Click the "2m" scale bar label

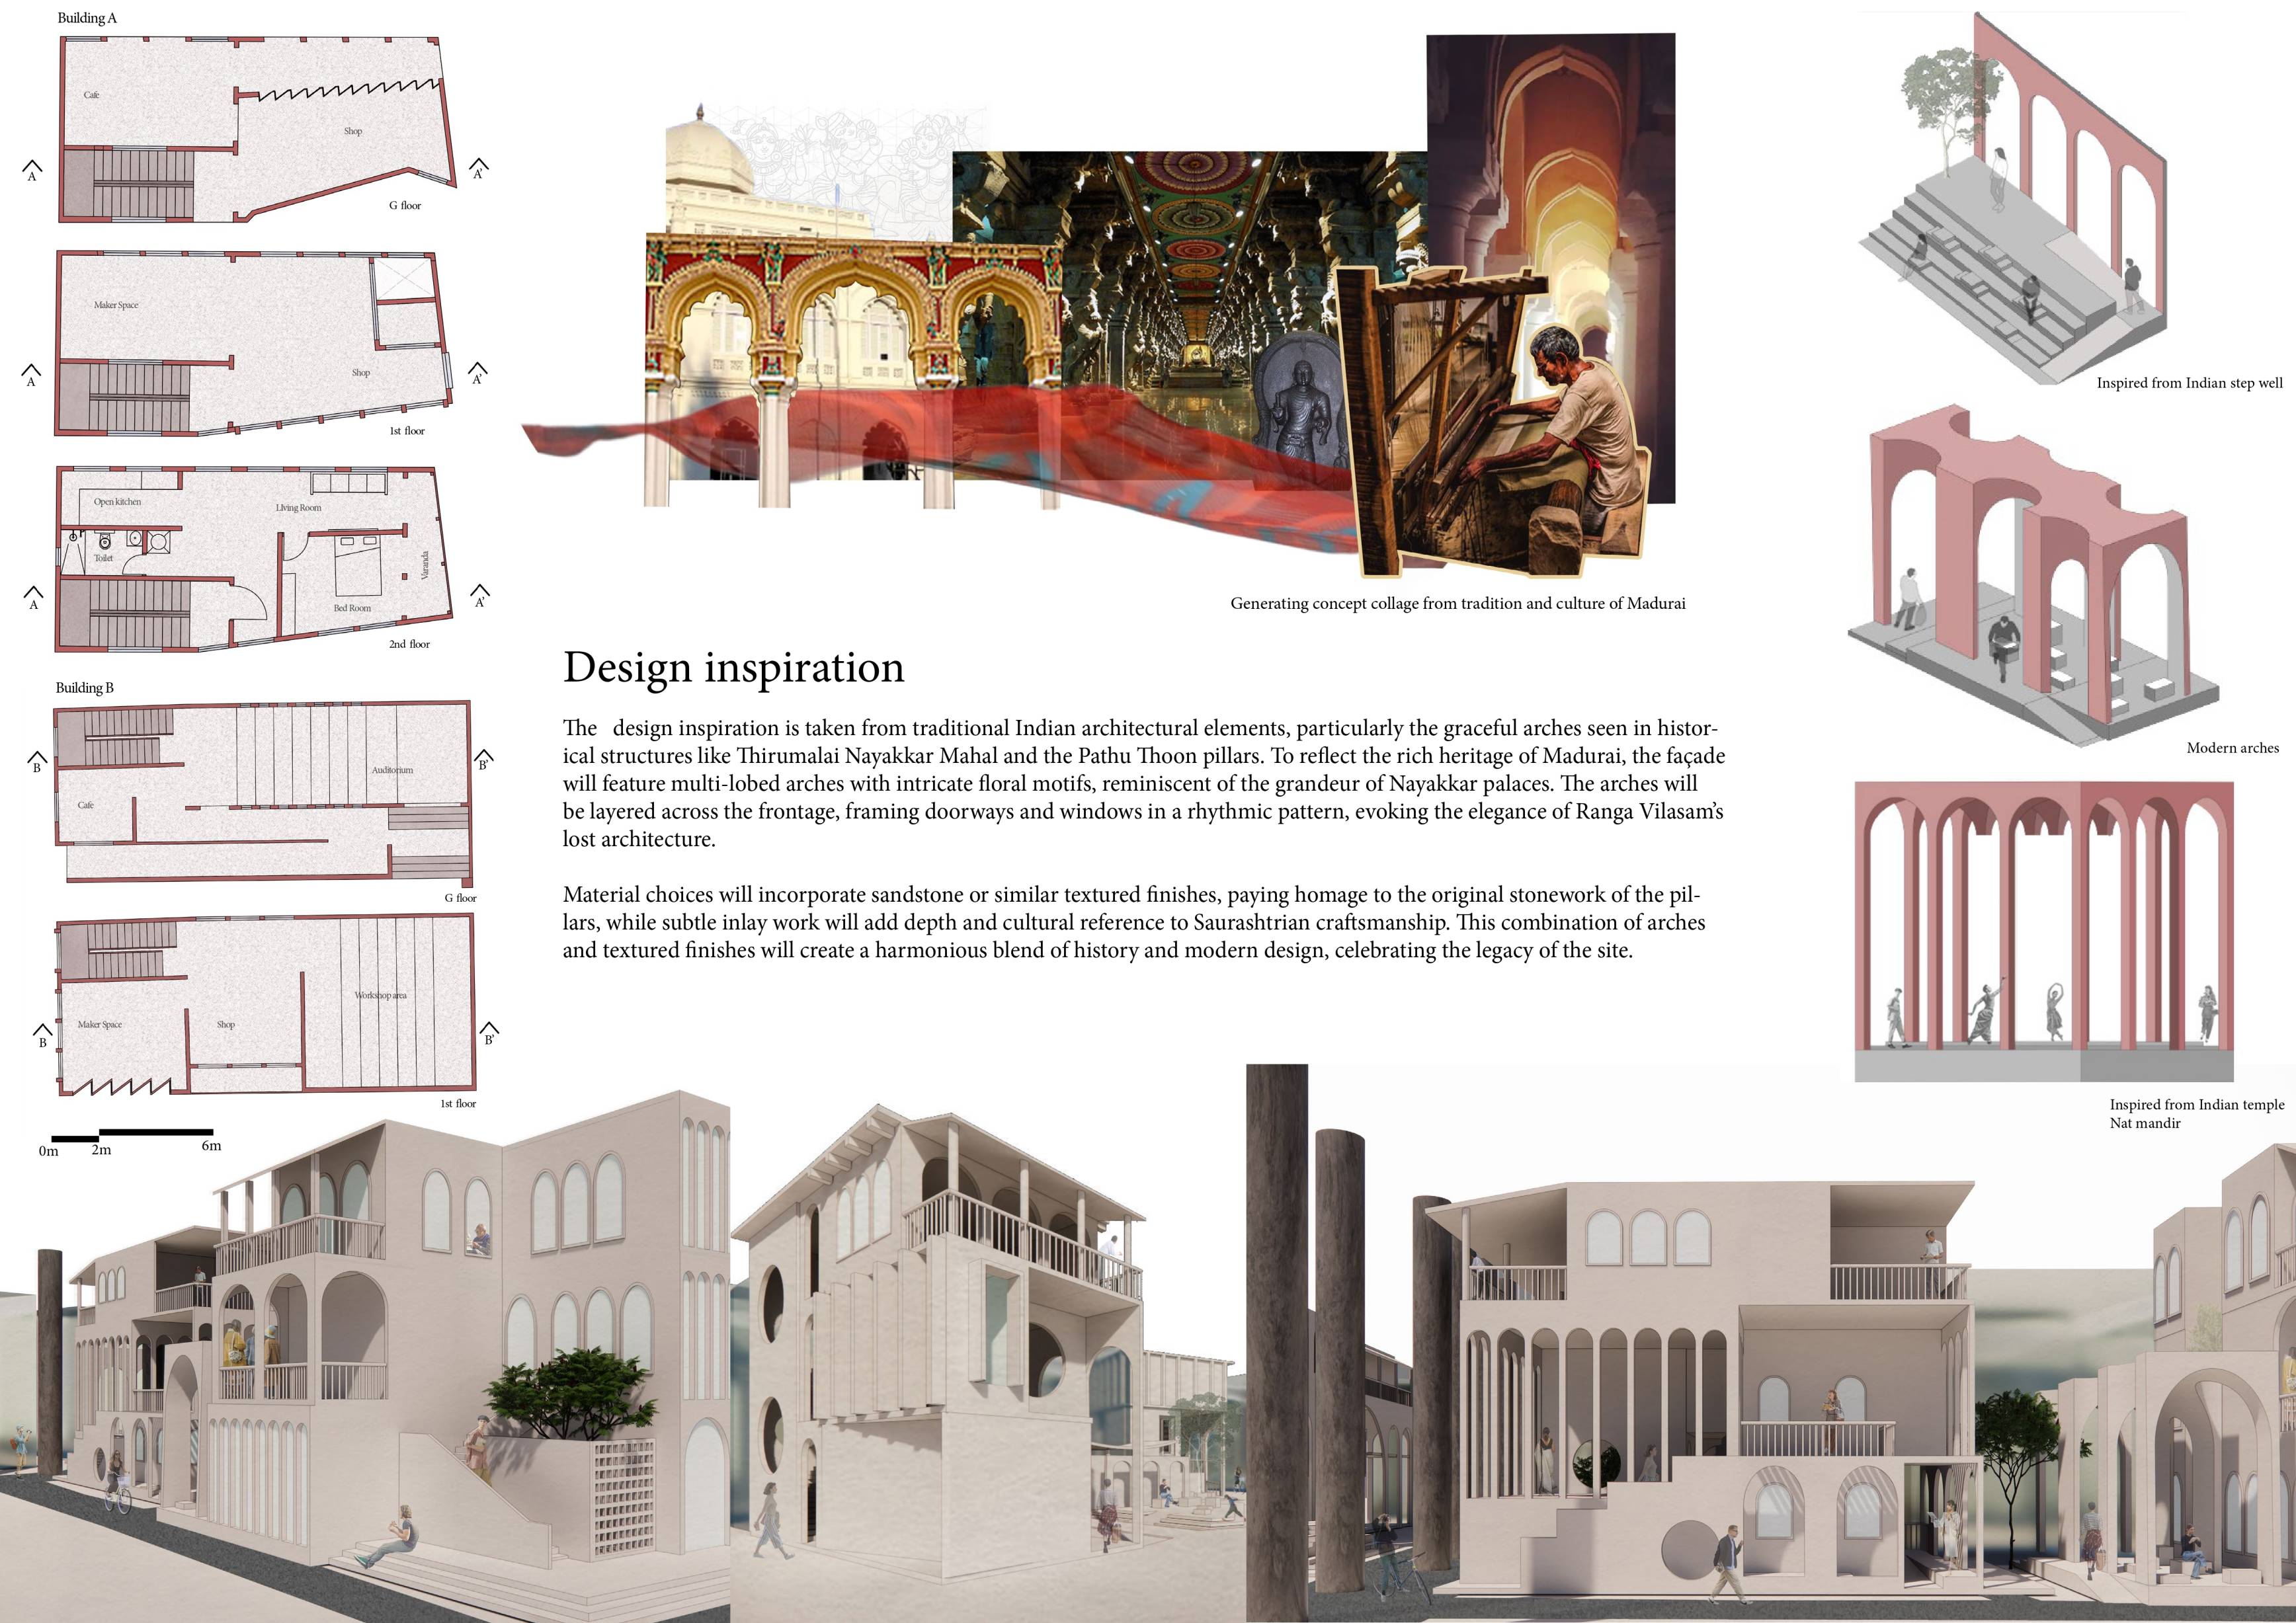pyautogui.click(x=101, y=1150)
